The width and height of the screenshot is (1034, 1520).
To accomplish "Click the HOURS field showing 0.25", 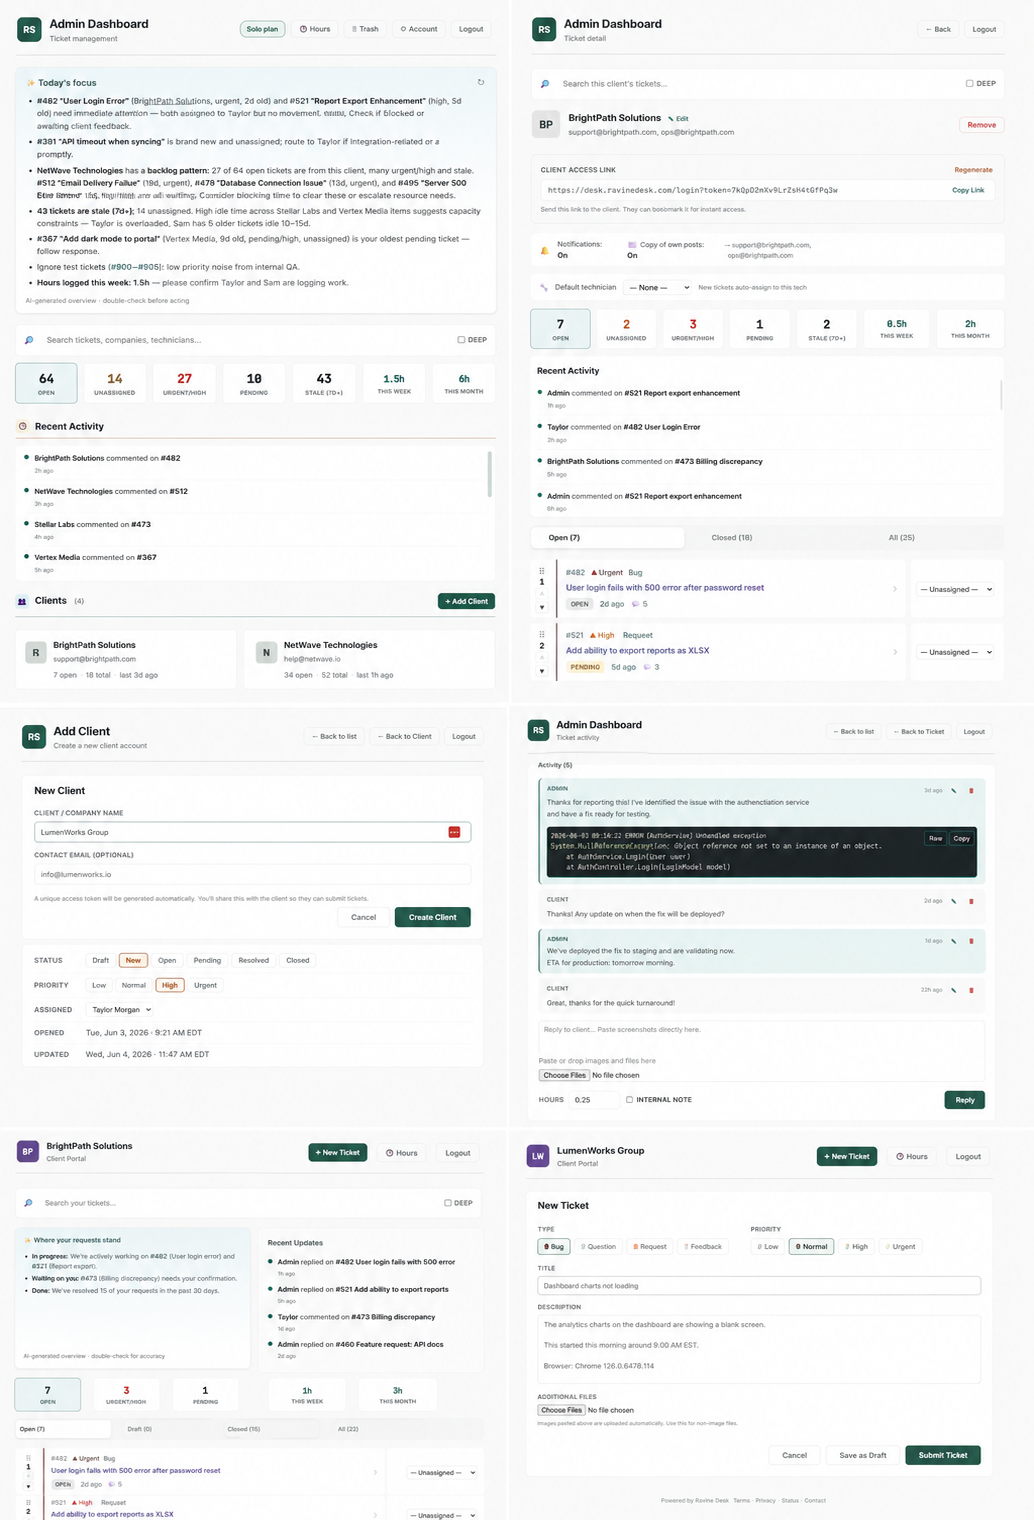I will tap(594, 1100).
